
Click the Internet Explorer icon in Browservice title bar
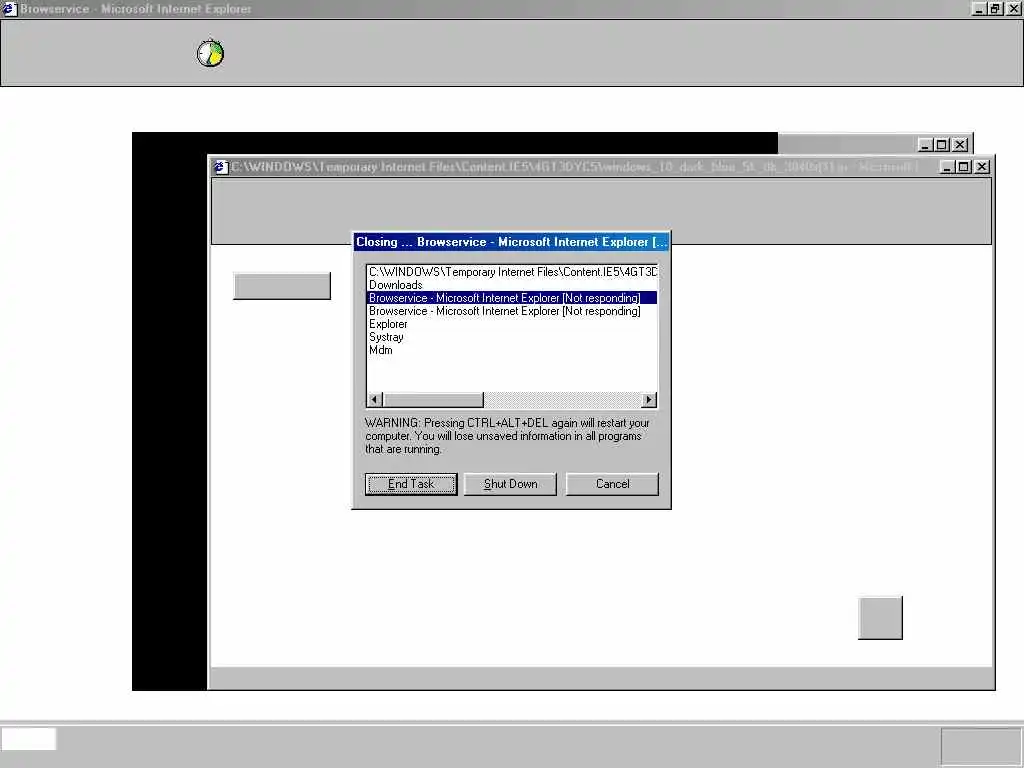coord(9,9)
